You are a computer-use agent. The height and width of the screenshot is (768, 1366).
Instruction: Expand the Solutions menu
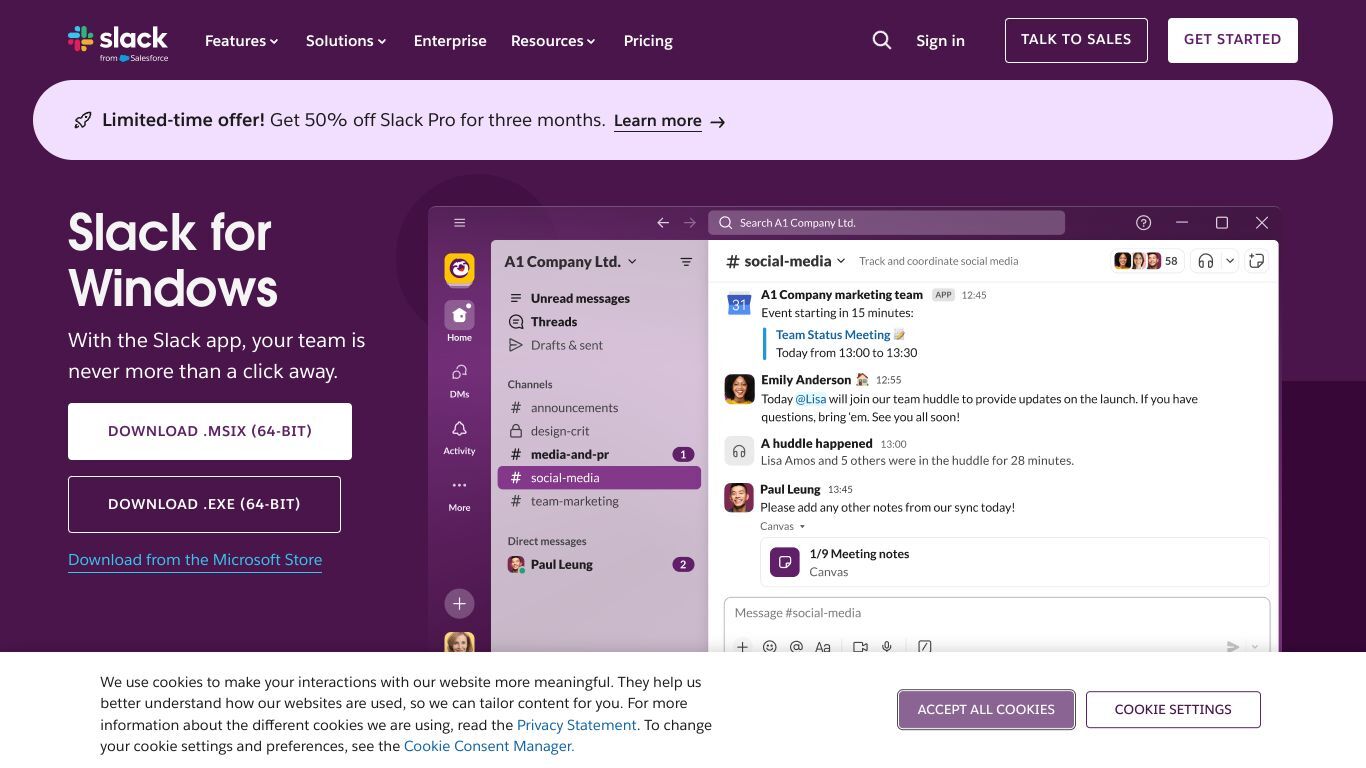(346, 41)
